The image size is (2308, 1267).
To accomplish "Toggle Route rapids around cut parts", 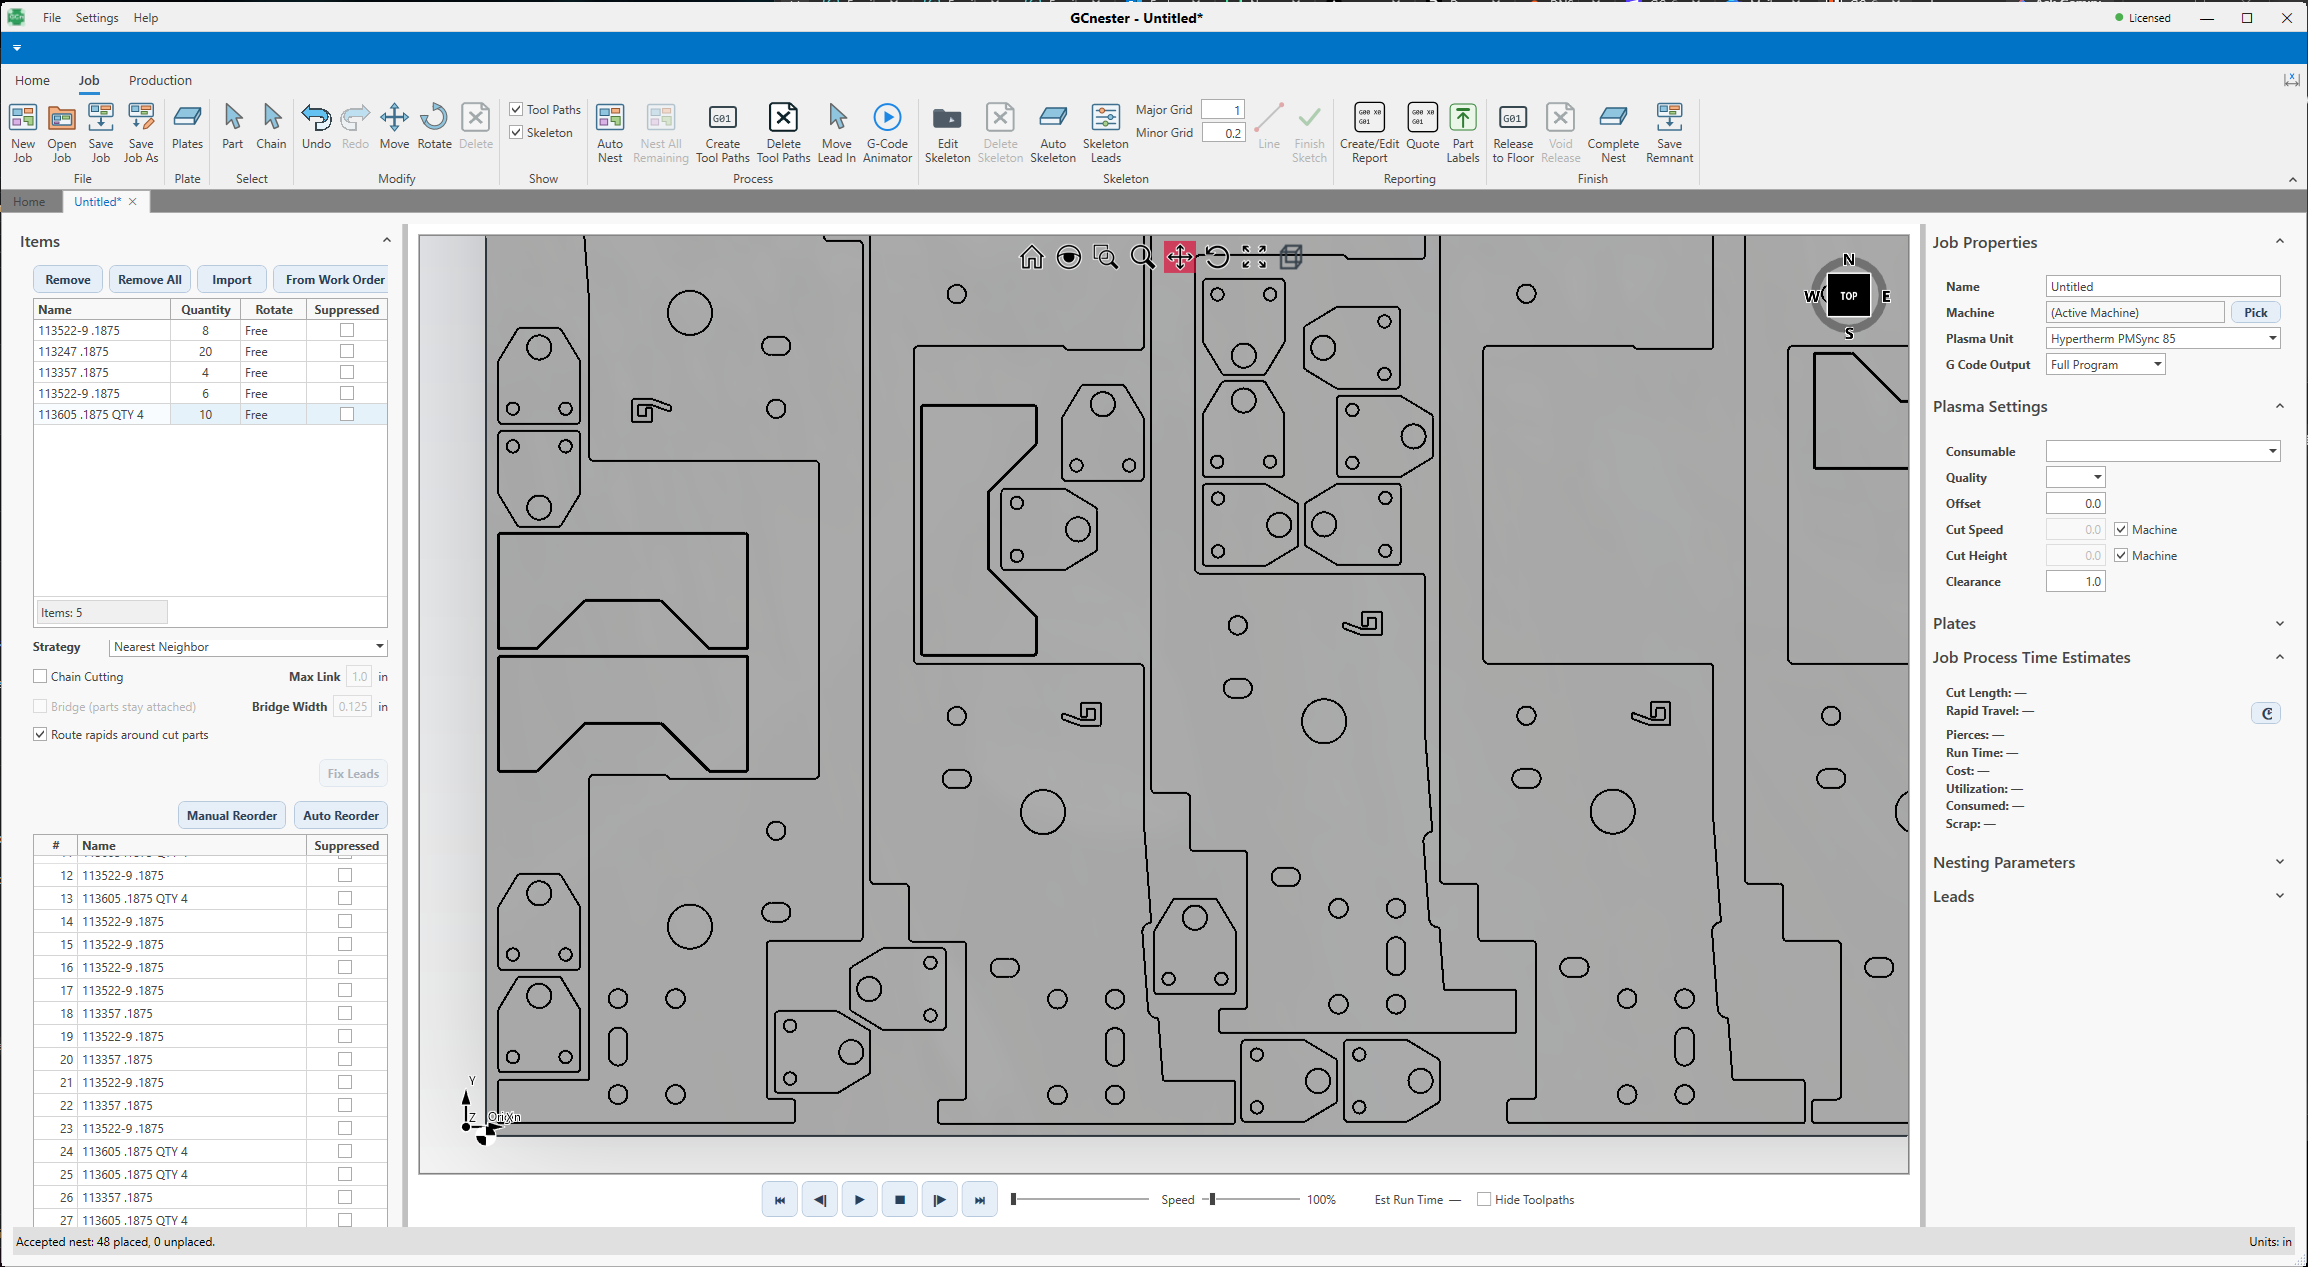I will tap(40, 734).
